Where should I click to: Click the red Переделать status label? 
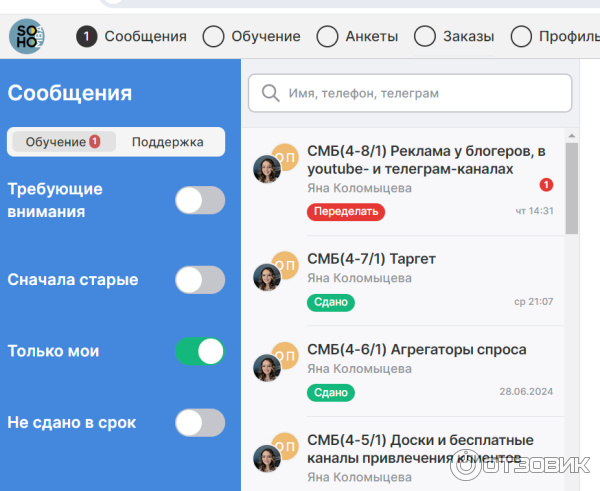point(345,211)
